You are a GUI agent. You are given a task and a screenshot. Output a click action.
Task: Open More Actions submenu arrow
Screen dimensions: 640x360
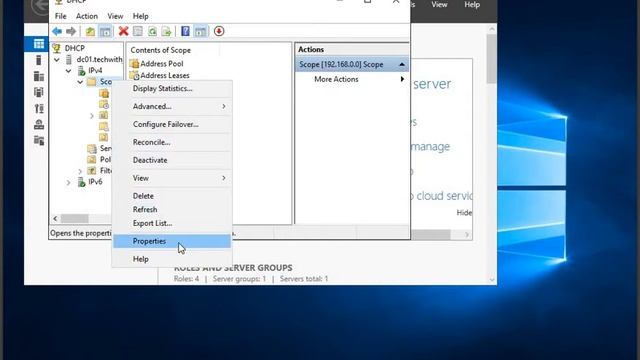[x=402, y=79]
